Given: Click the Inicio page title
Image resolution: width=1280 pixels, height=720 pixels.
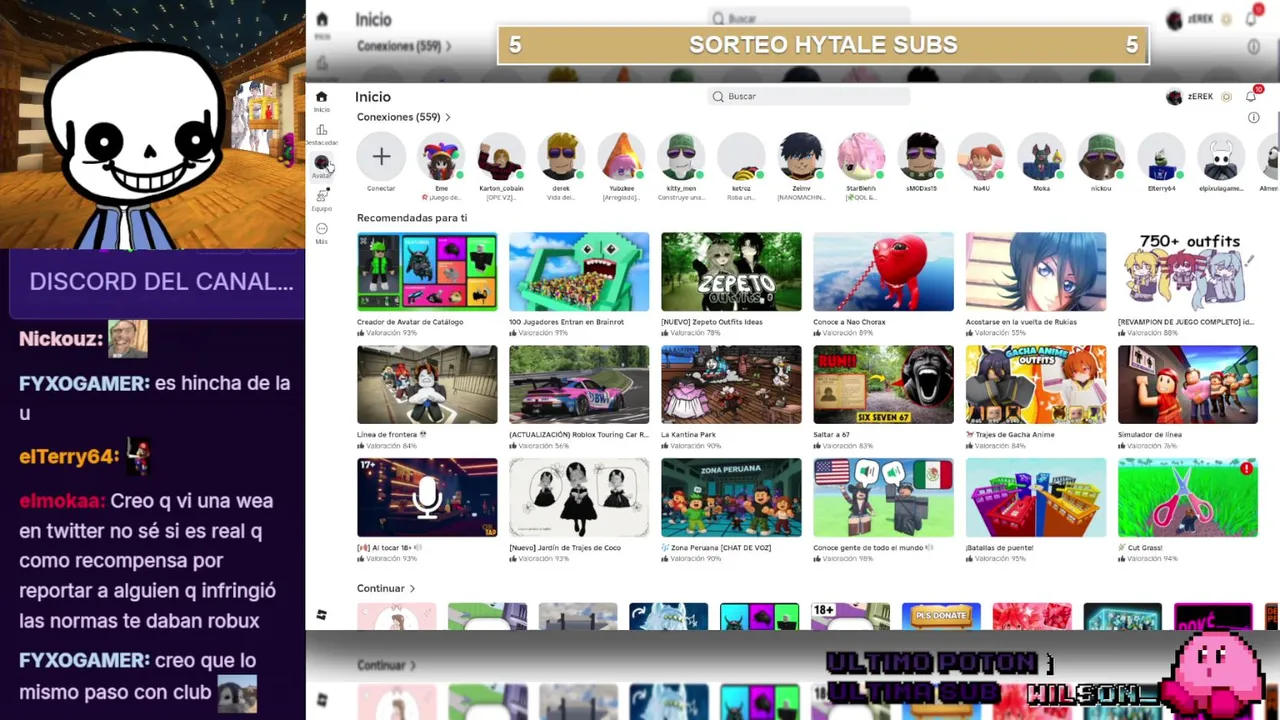Looking at the screenshot, I should click(373, 97).
